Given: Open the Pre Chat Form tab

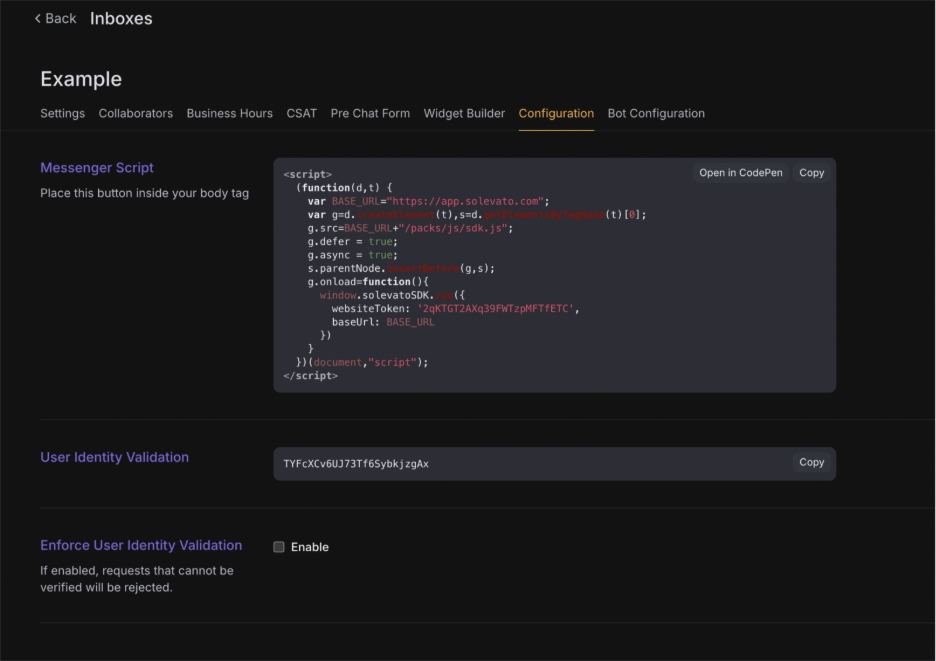Looking at the screenshot, I should [370, 113].
